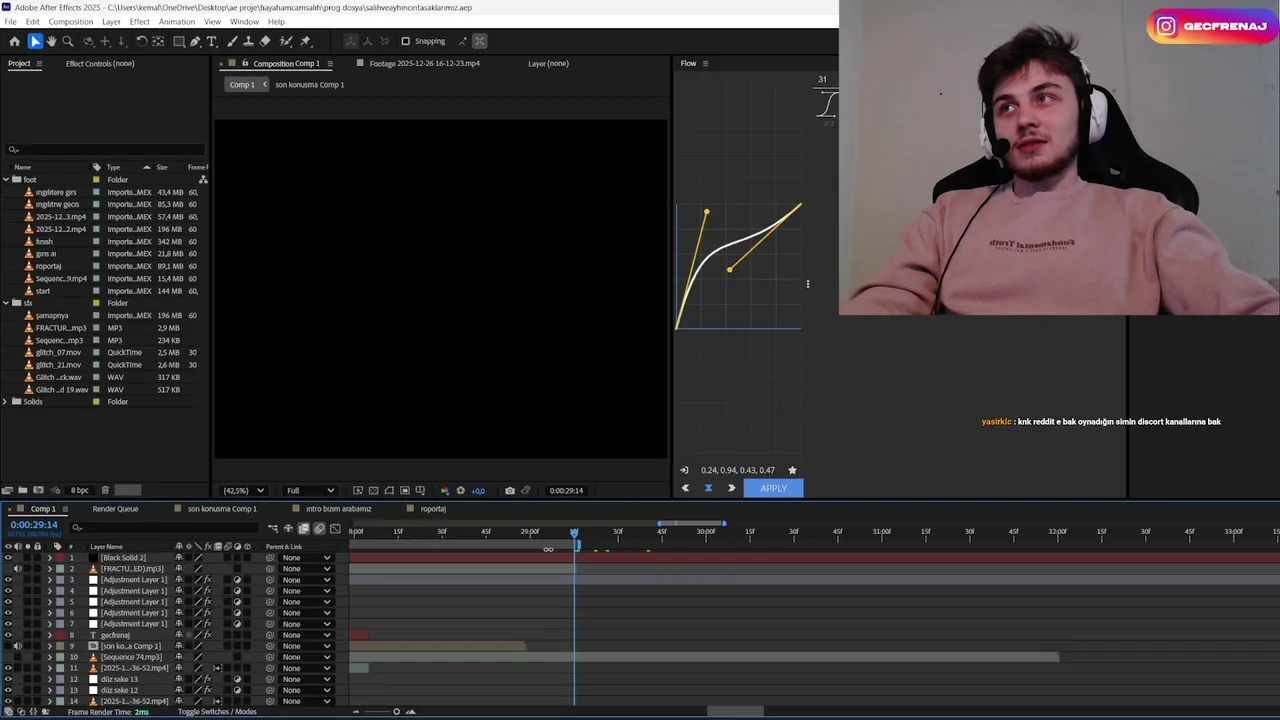The image size is (1280, 720).
Task: Select the Clone Stamp tool
Action: (248, 41)
